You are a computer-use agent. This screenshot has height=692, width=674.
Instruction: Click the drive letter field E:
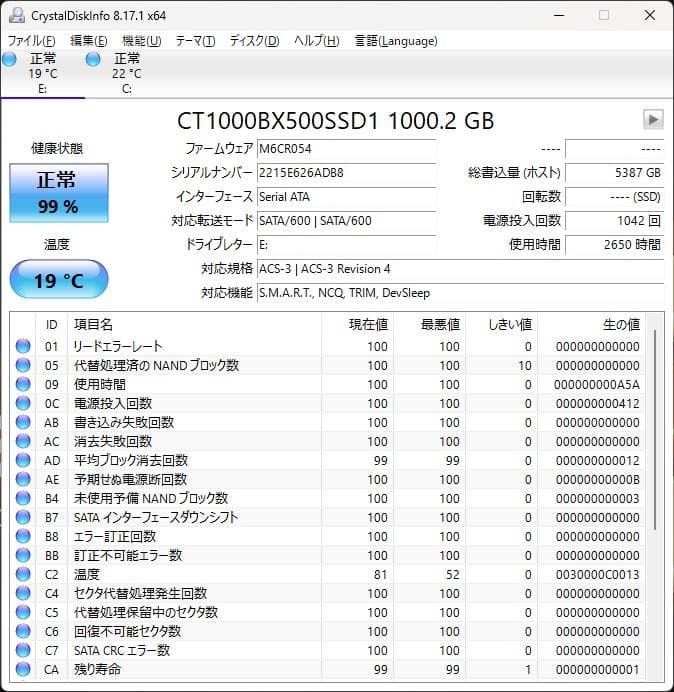tap(346, 244)
